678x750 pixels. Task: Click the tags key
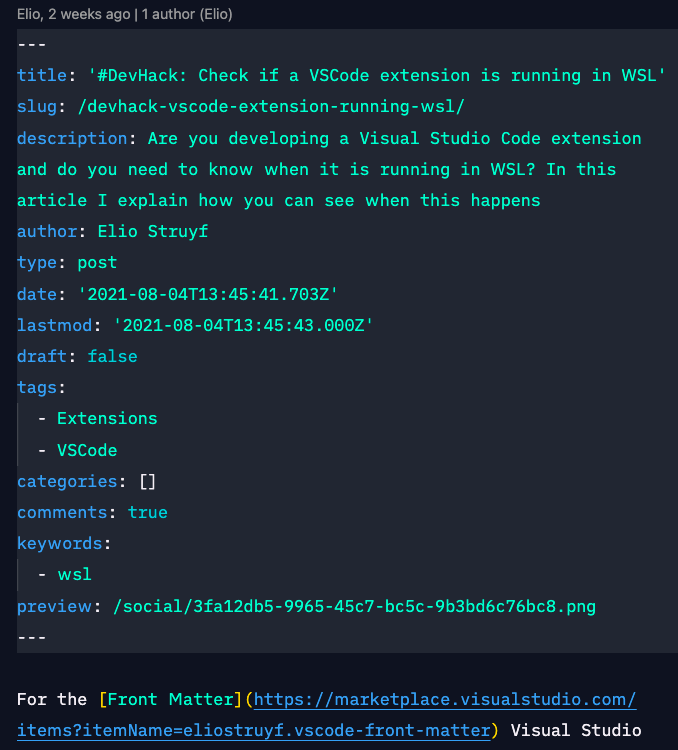click(x=37, y=387)
